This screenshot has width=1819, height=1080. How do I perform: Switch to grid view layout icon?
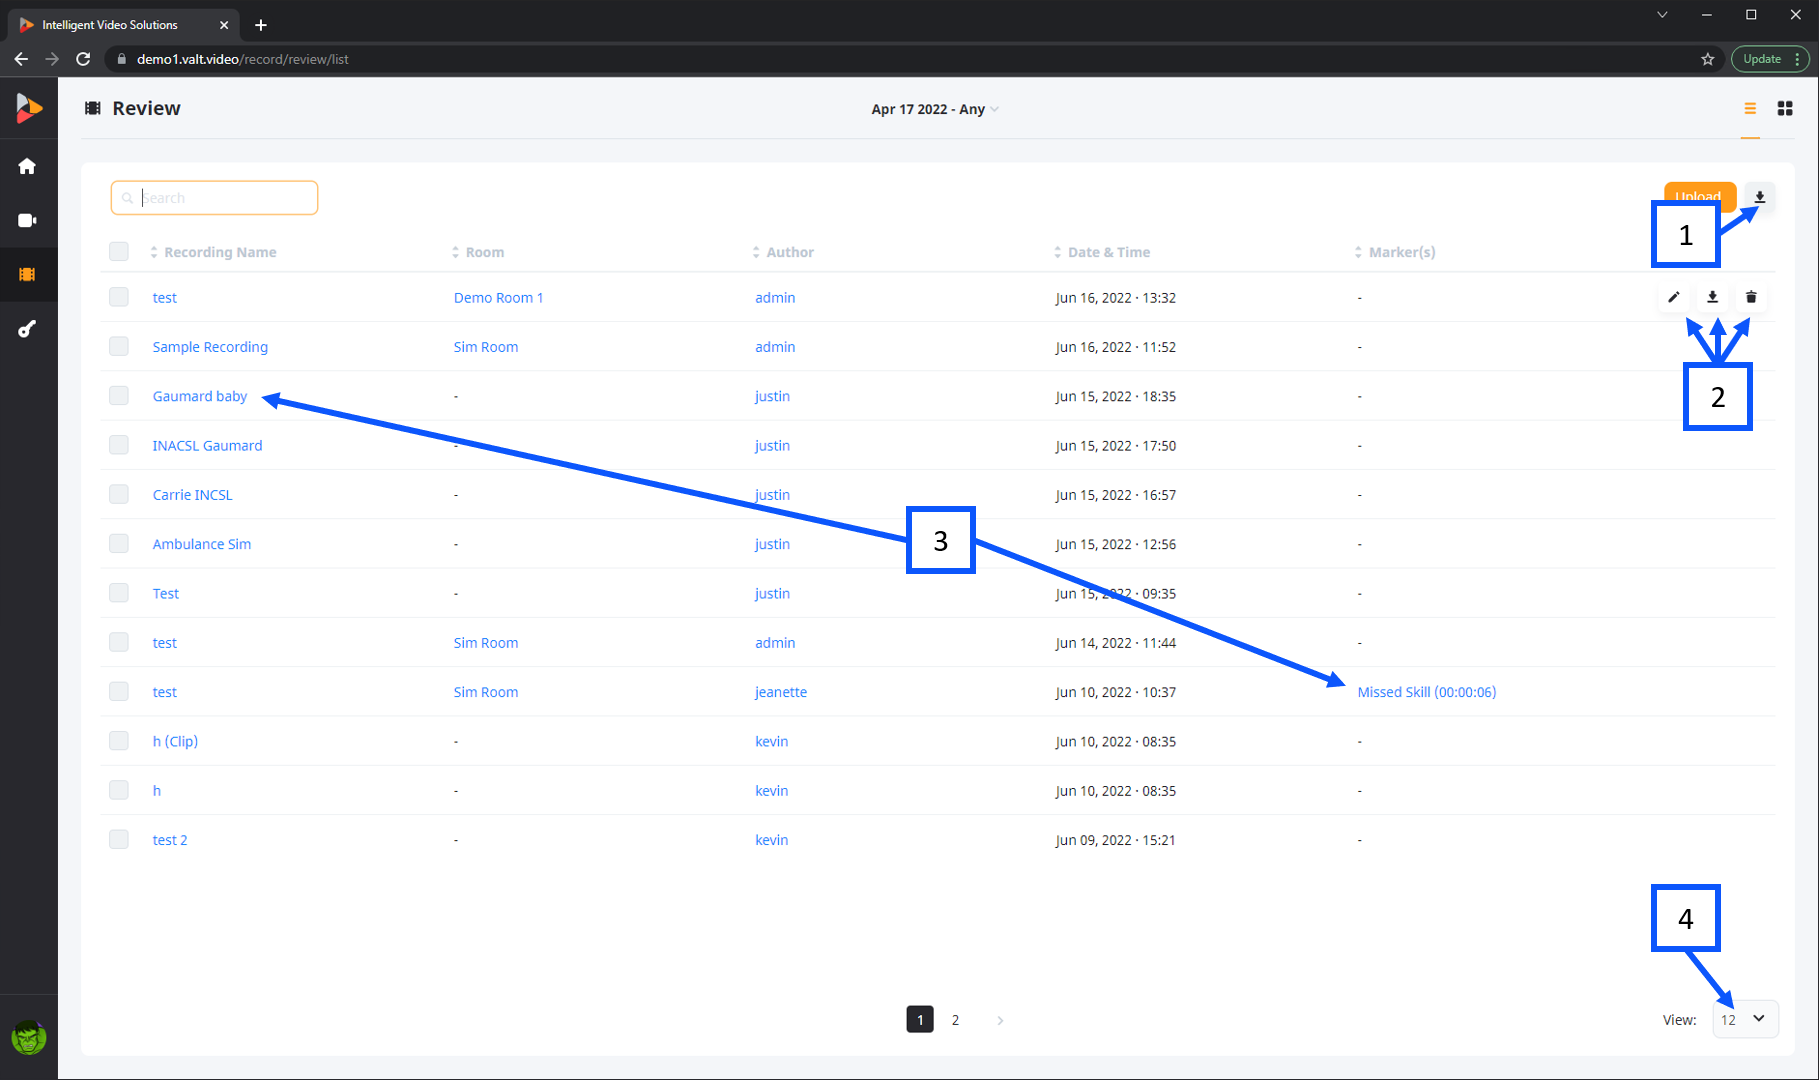coord(1785,108)
